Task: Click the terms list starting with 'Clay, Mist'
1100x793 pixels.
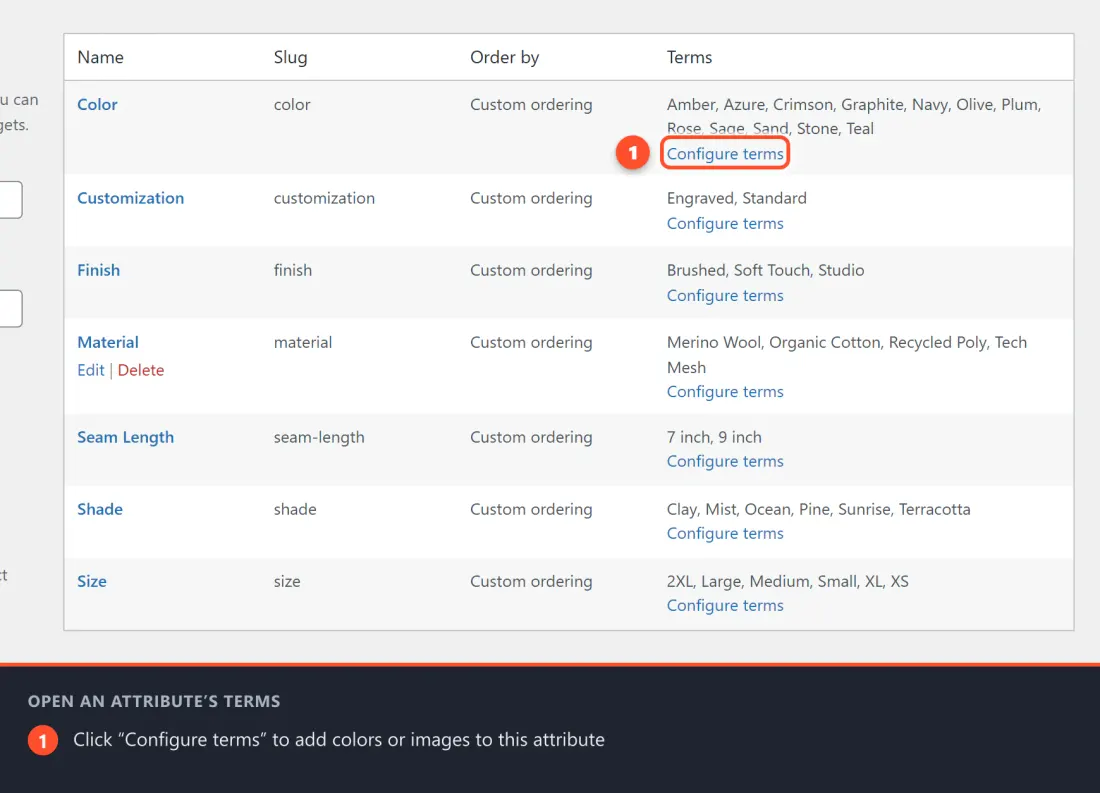Action: tap(819, 509)
